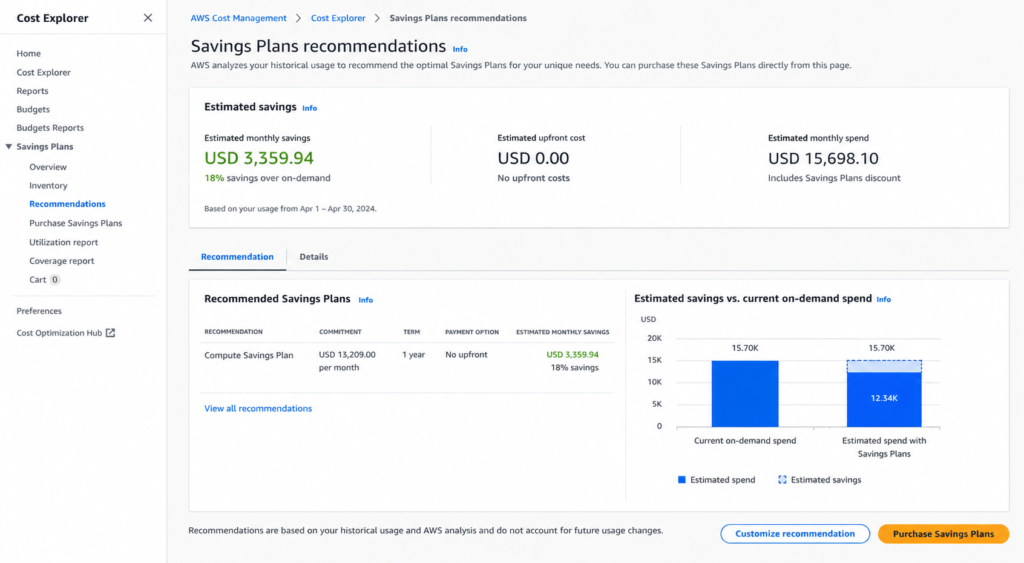Screen dimensions: 1024x563
Task: Open Cost Optimization Hub link
Action: (x=59, y=332)
